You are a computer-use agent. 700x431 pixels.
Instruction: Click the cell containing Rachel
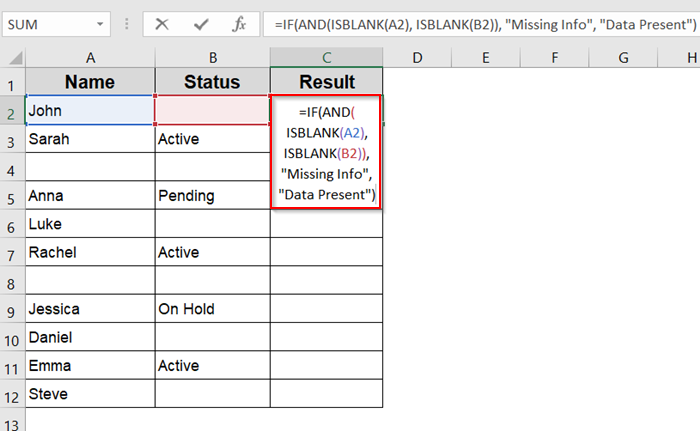[x=90, y=252]
